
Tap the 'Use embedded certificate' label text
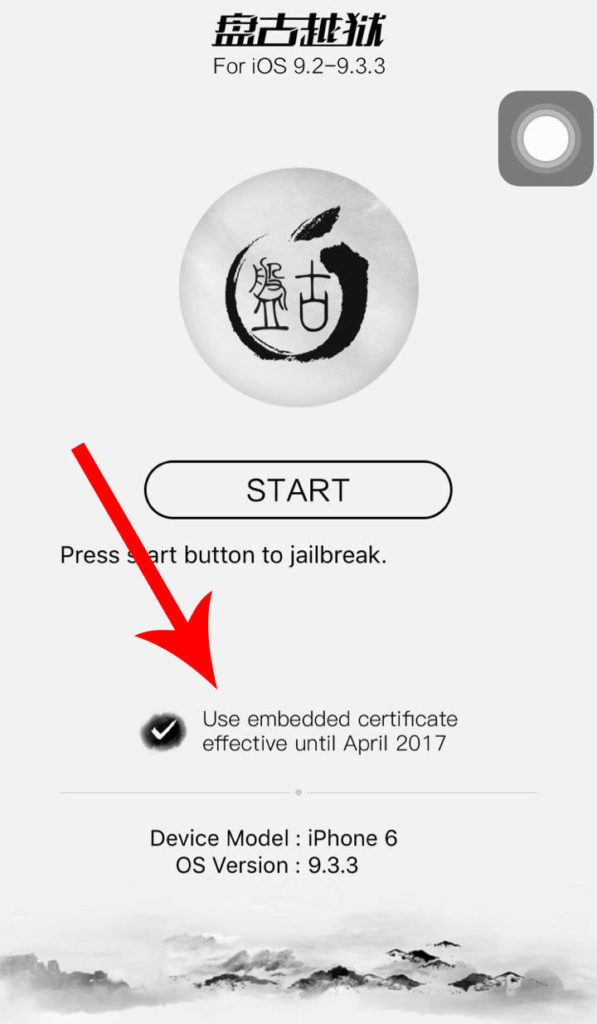tap(330, 718)
